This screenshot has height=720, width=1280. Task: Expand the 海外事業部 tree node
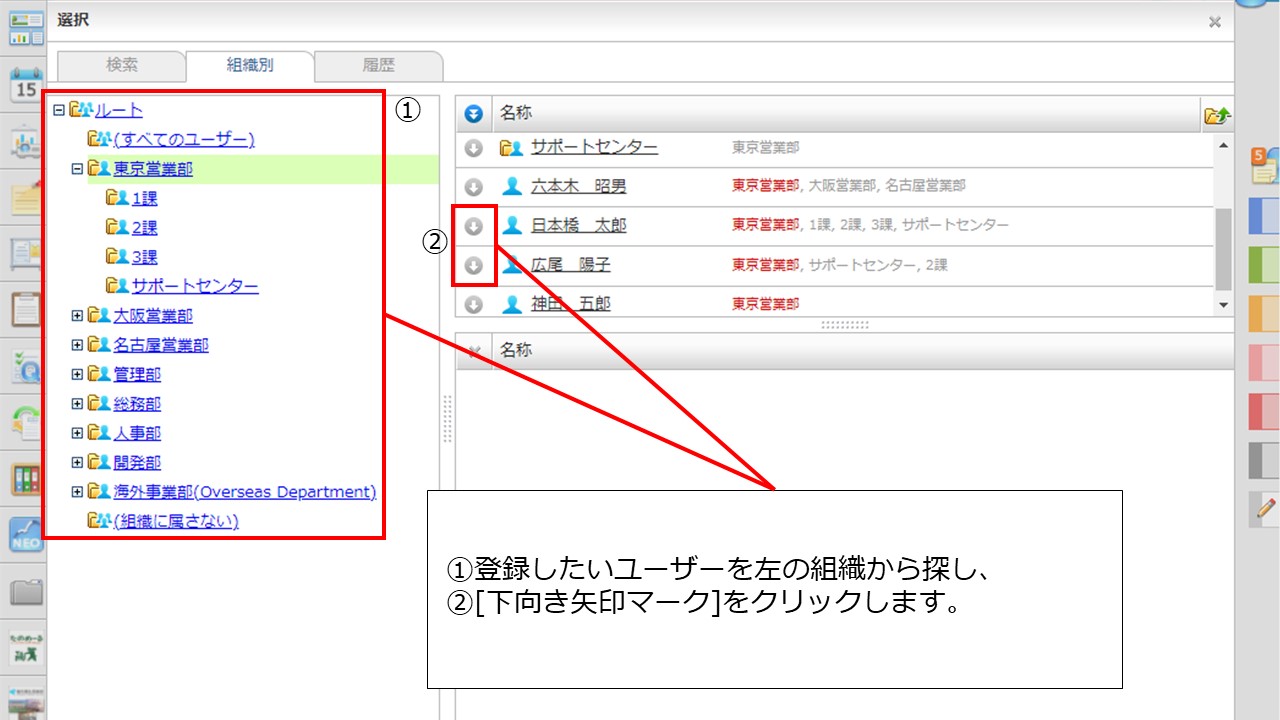click(x=77, y=492)
